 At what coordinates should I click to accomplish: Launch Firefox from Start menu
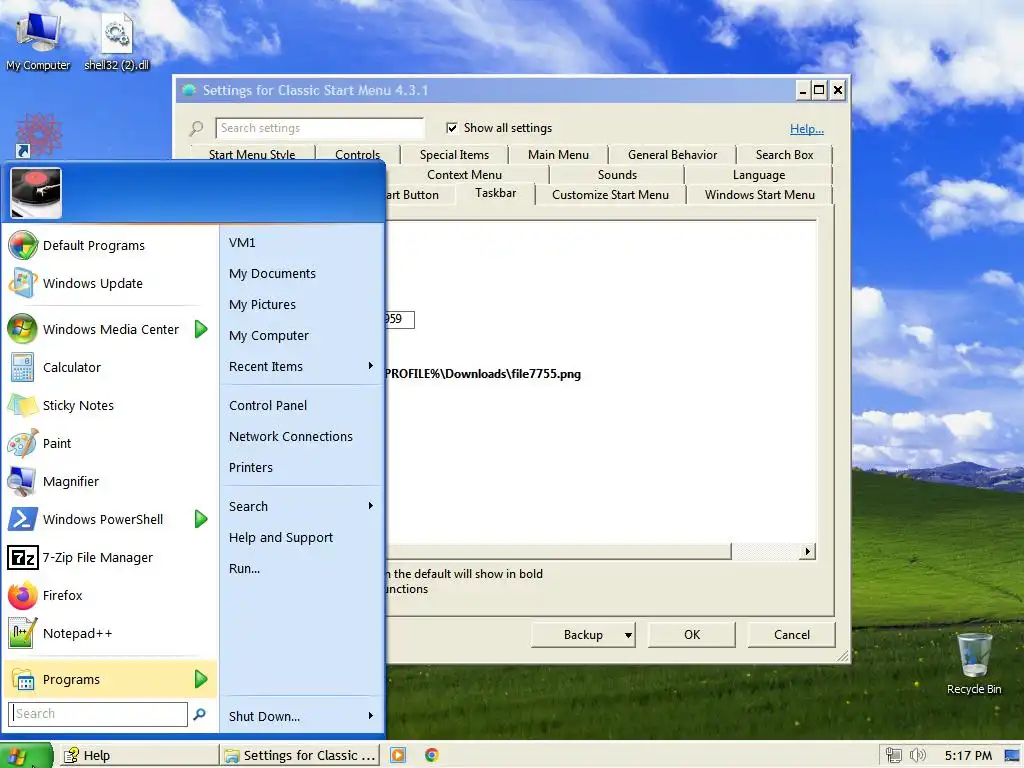pos(23,595)
